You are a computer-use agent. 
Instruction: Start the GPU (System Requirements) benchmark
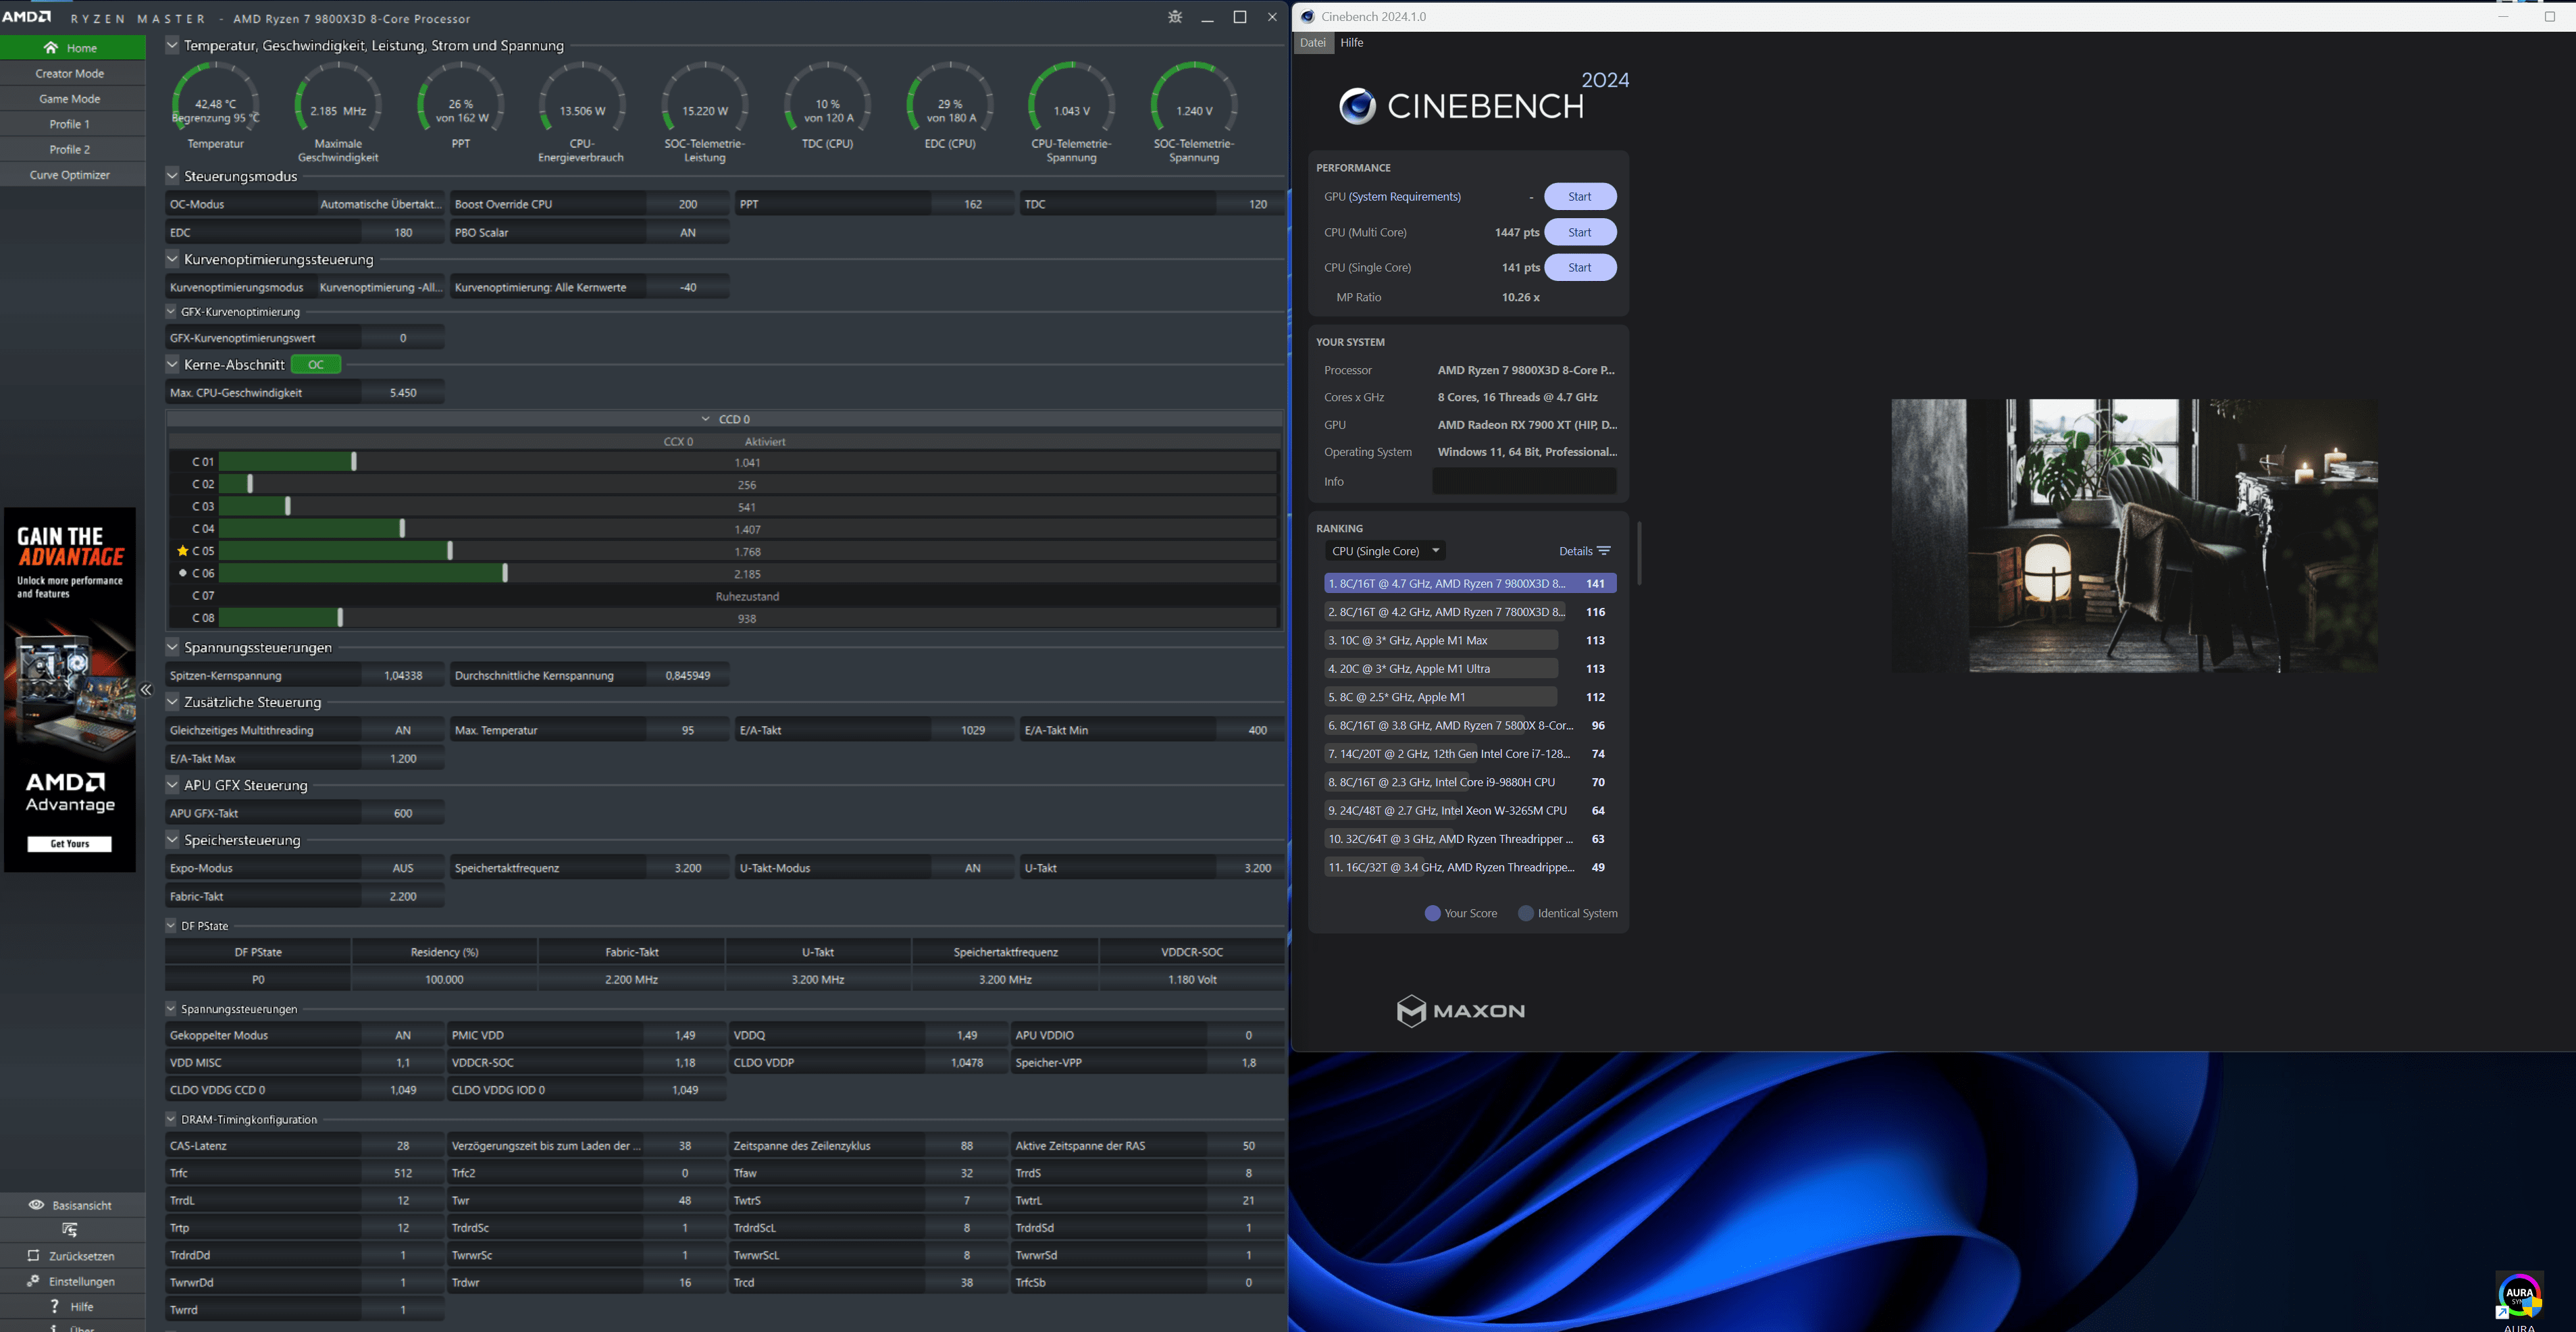pos(1580,197)
